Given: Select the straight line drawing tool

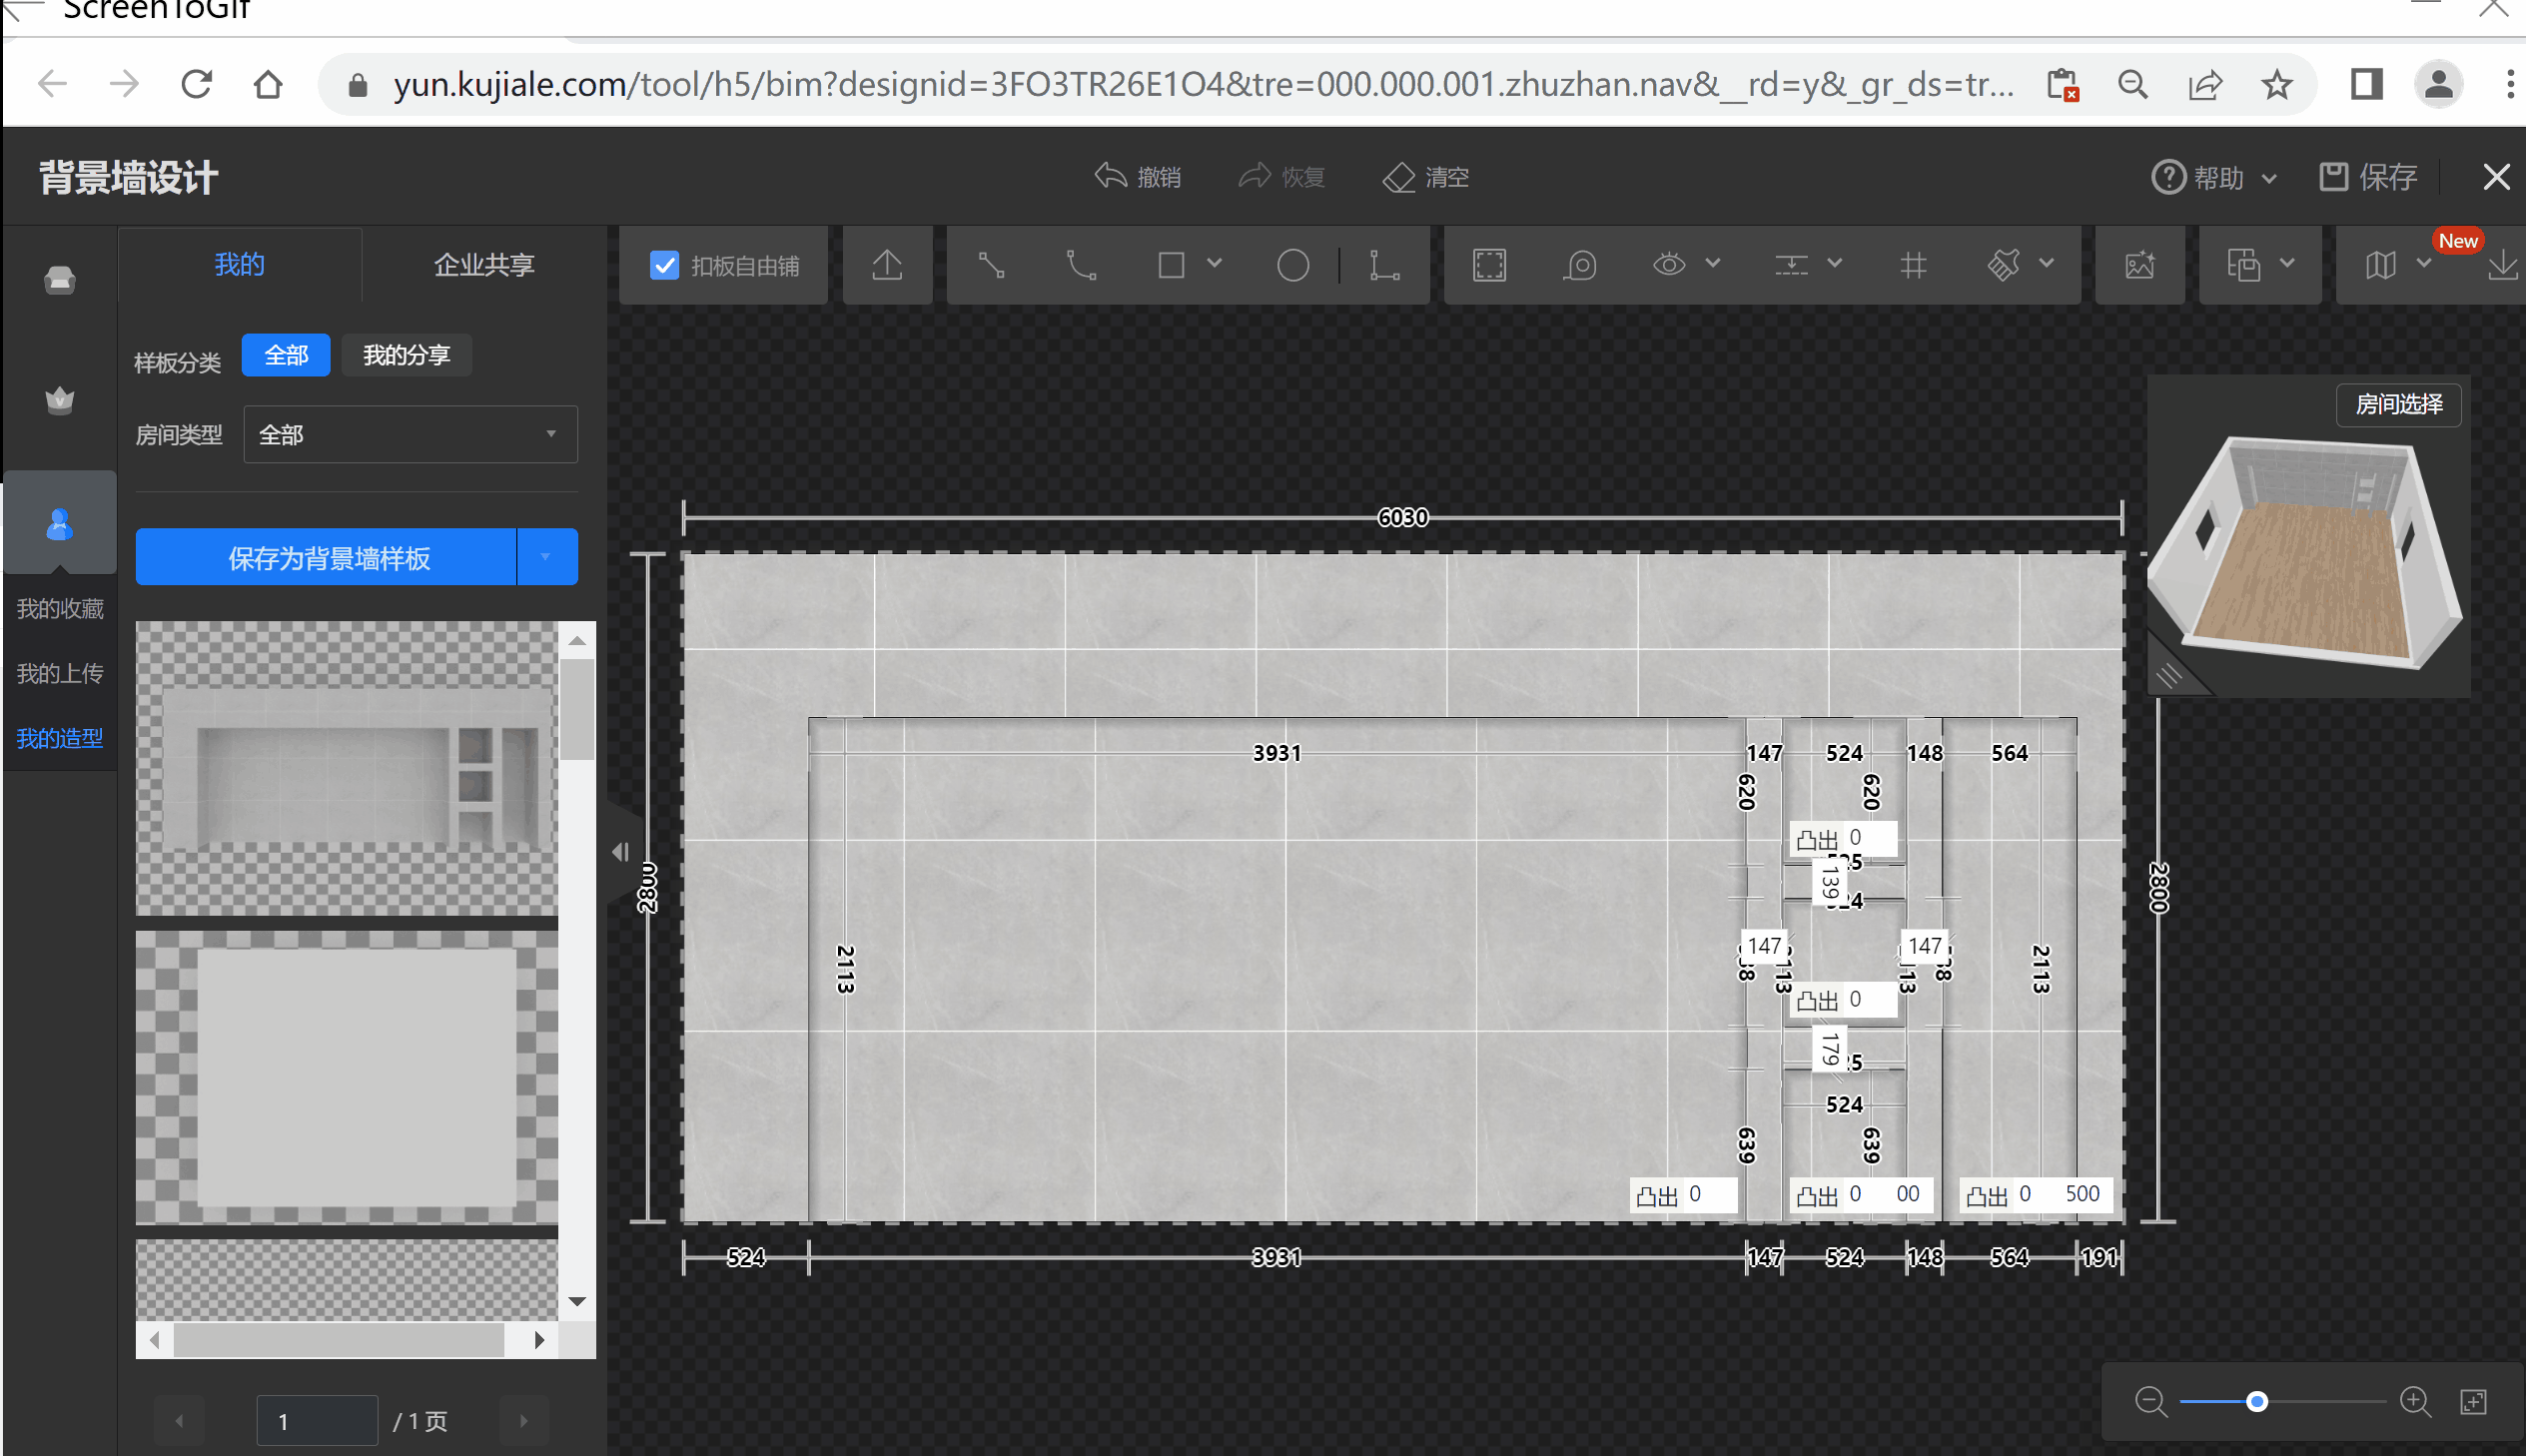Looking at the screenshot, I should (991, 265).
